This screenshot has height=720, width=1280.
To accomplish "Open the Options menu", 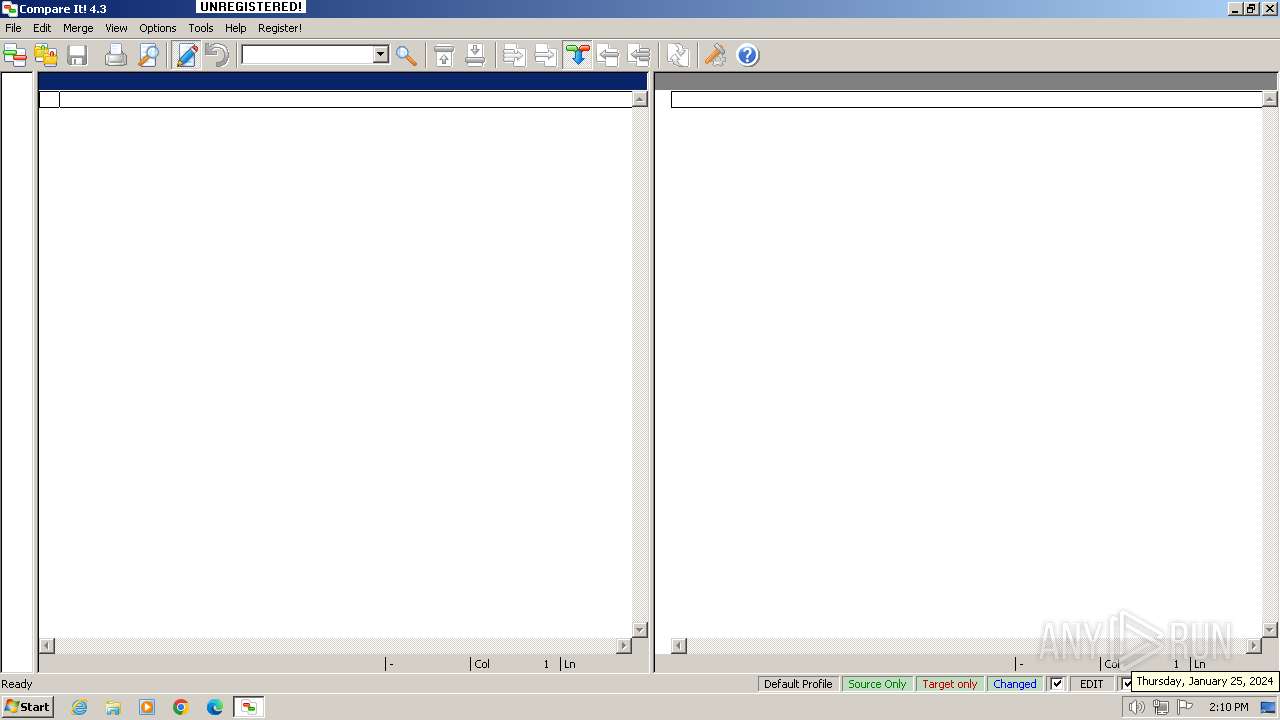I will [x=158, y=28].
